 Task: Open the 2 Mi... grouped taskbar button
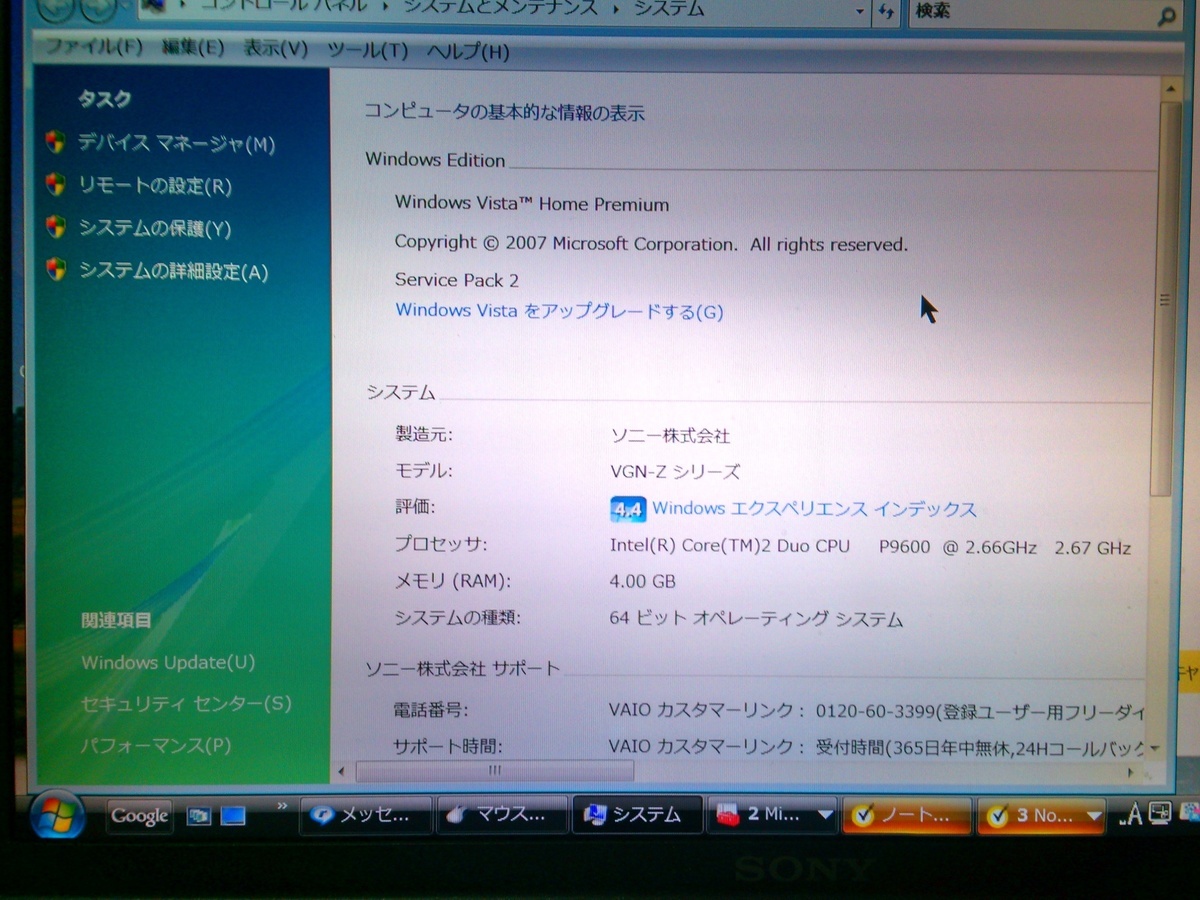tap(772, 815)
